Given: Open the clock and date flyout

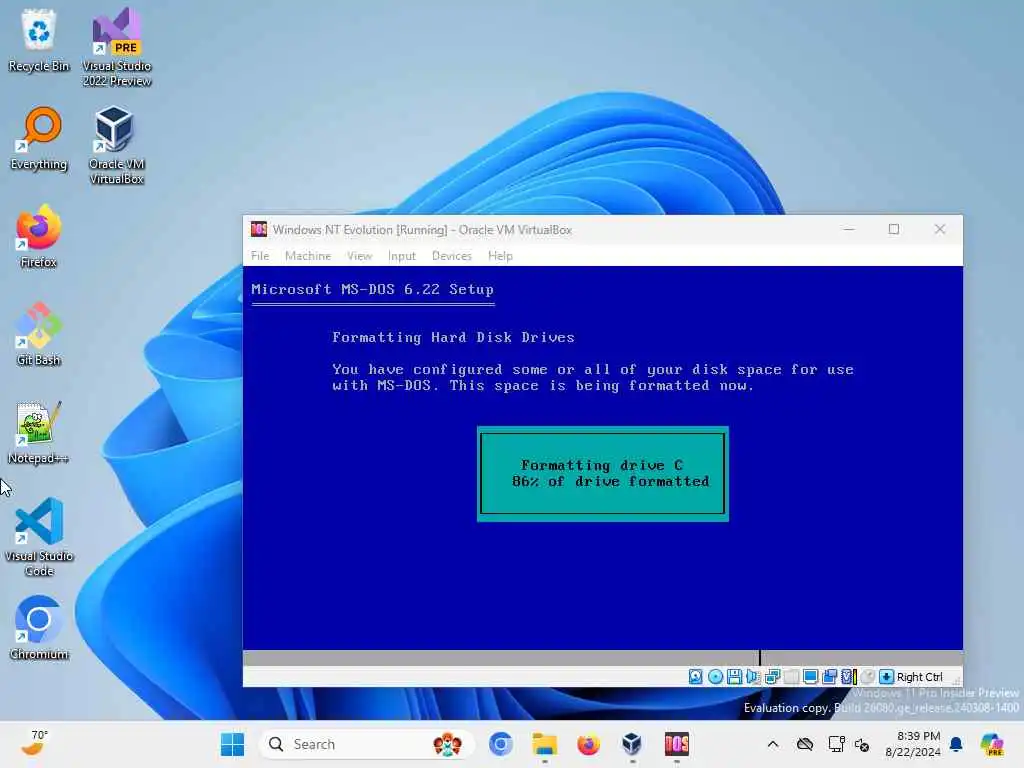Looking at the screenshot, I should 912,744.
